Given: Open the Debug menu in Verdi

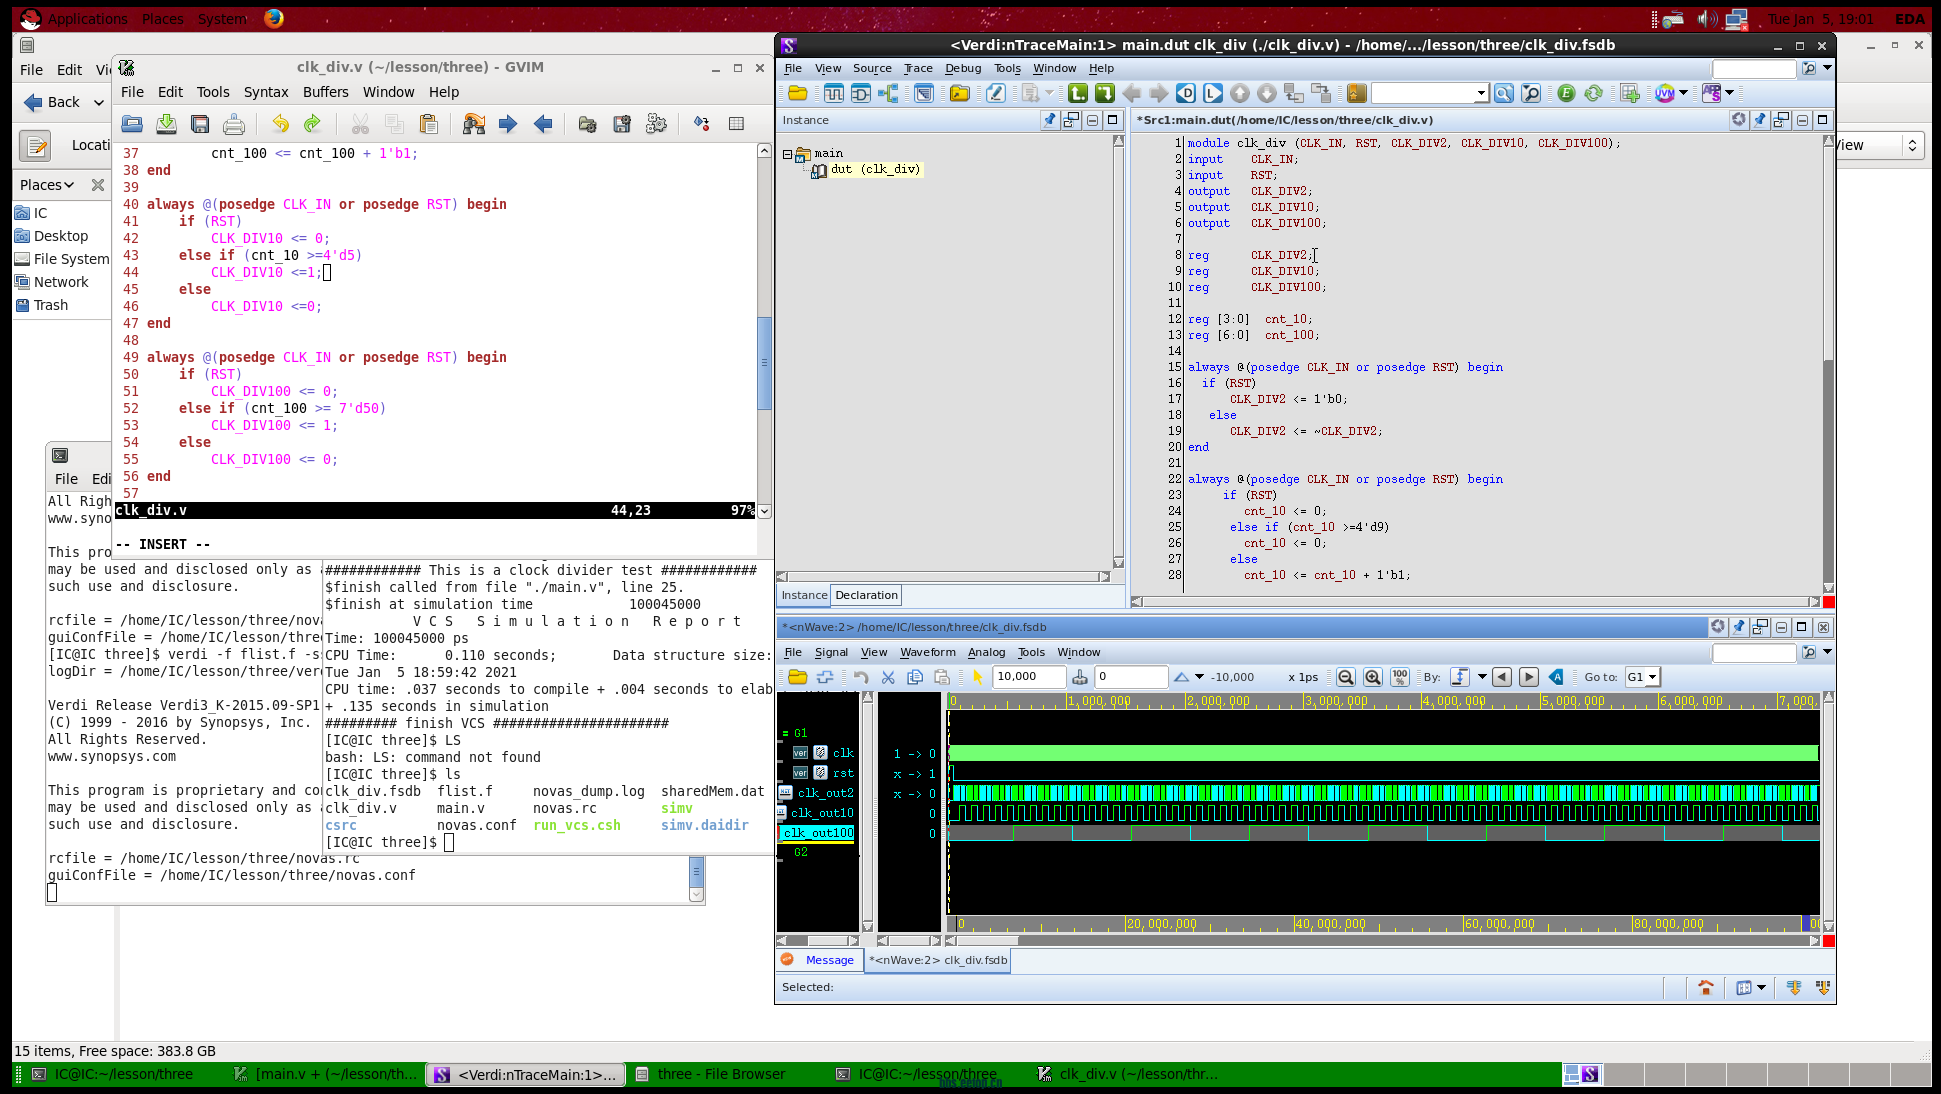Looking at the screenshot, I should click(963, 68).
